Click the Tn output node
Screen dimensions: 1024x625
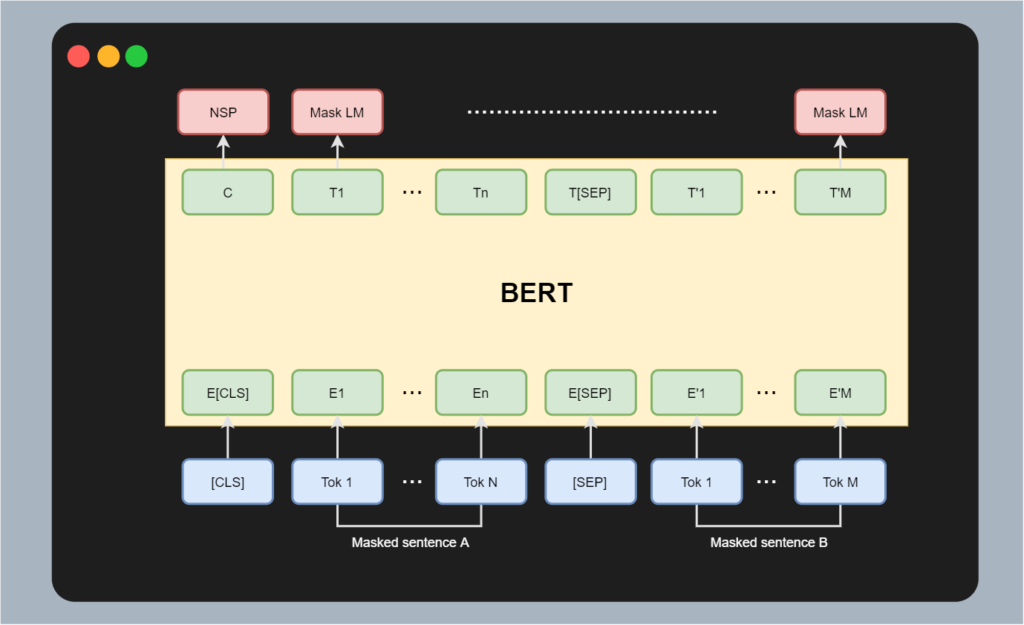click(x=480, y=192)
